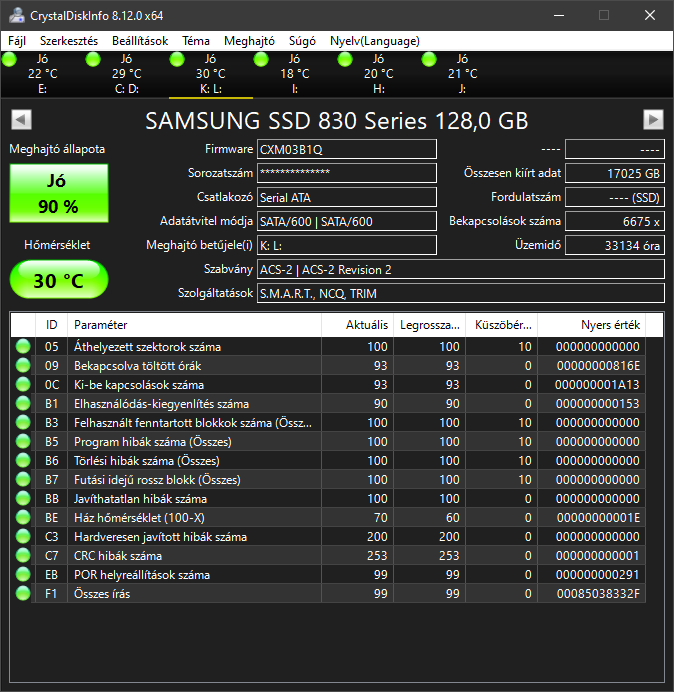674x692 pixels.
Task: Click the 30 °C temperature button
Action: [59, 280]
